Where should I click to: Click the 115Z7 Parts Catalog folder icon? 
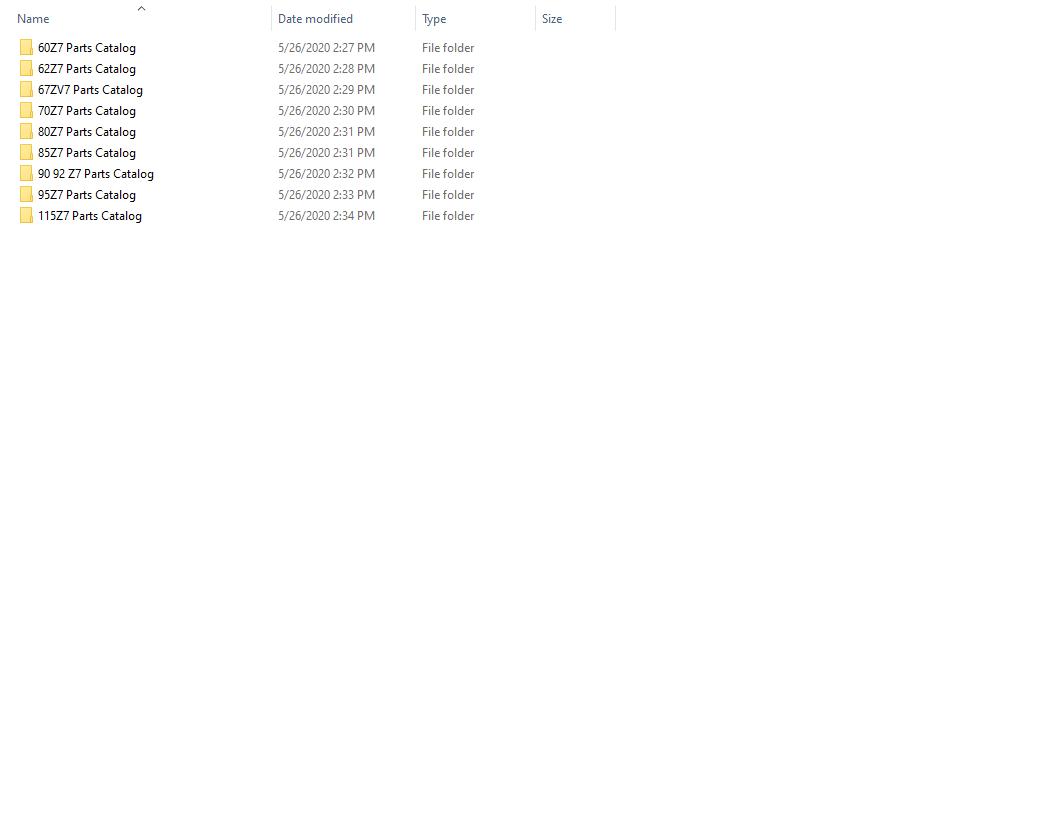pyautogui.click(x=26, y=215)
